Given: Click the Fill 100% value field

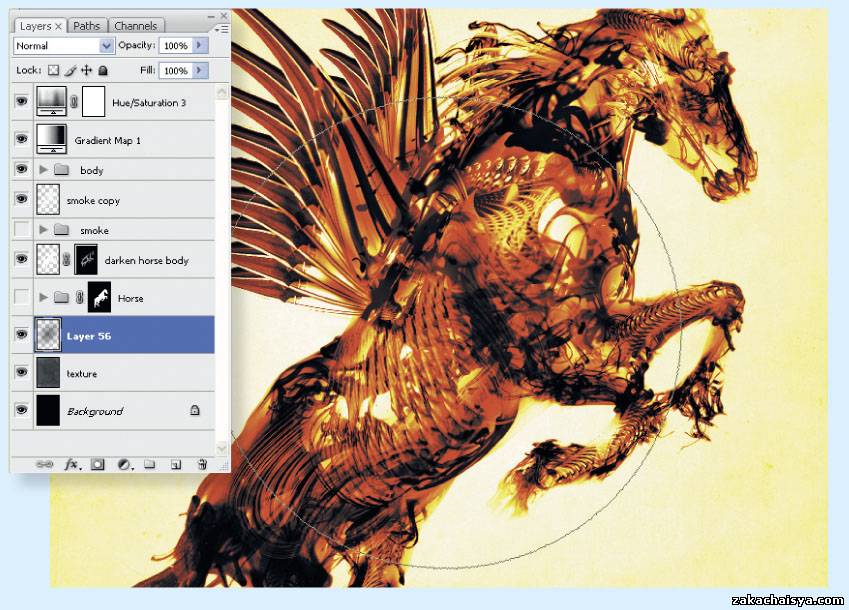Looking at the screenshot, I should click(x=176, y=70).
